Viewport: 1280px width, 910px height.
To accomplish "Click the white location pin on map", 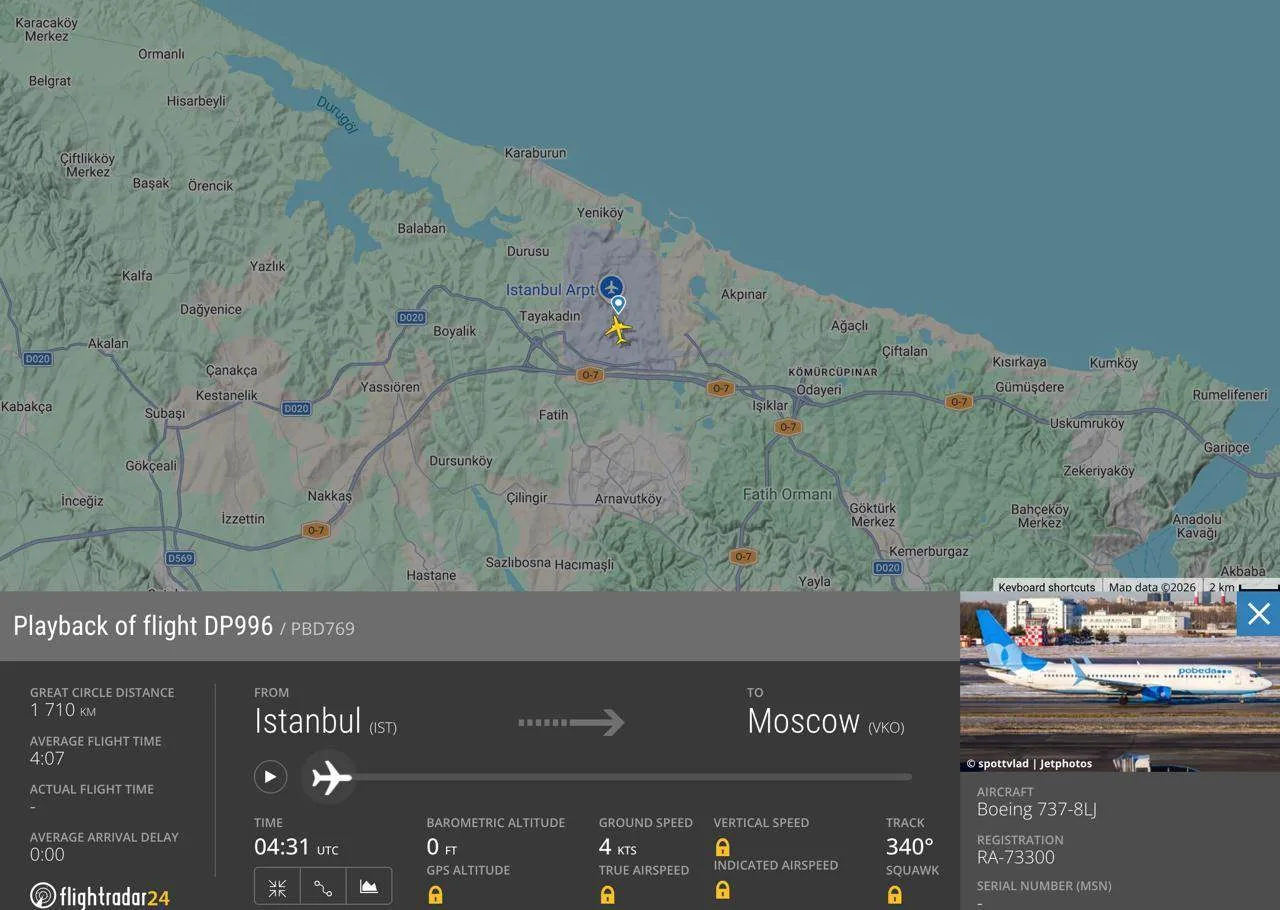I will point(619,304).
